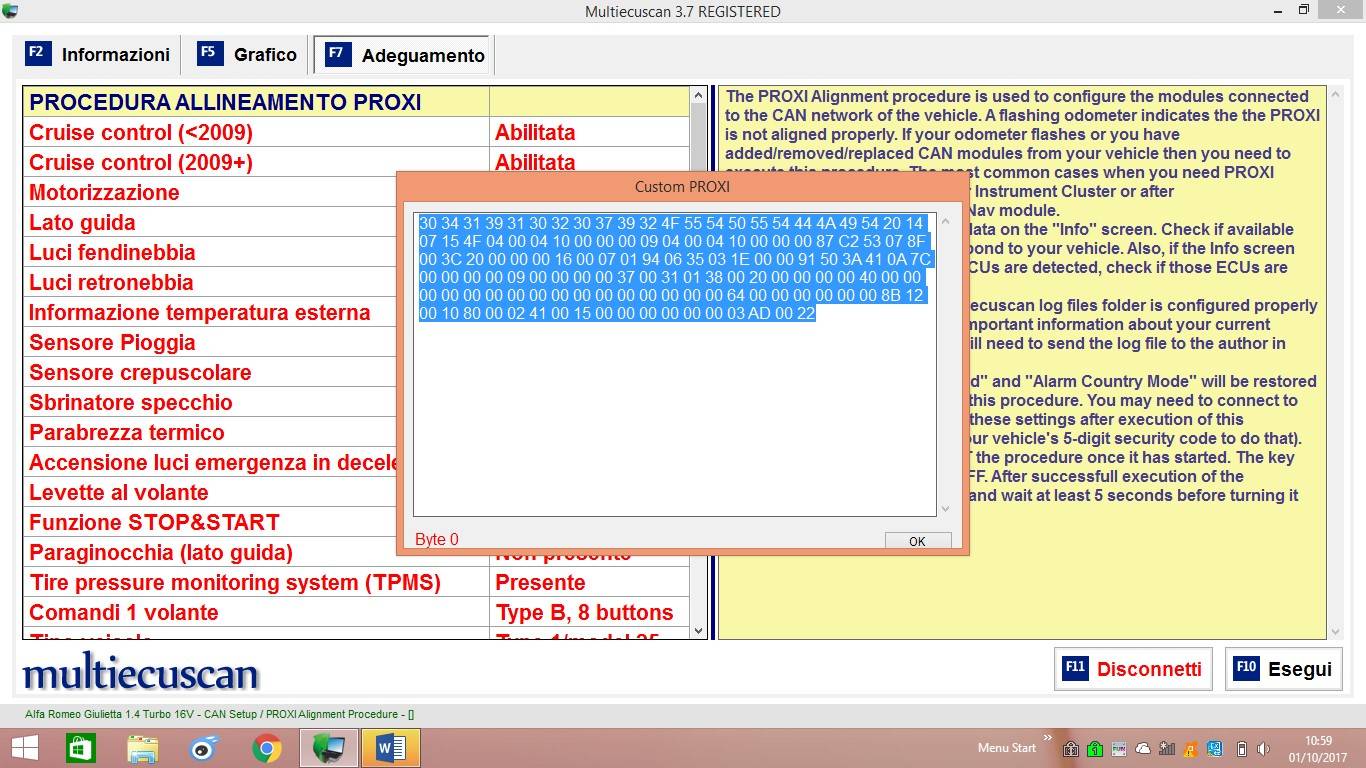Click the Multiecuscan app icon in title bar
Viewport: 1366px width, 768px height.
pos(11,11)
